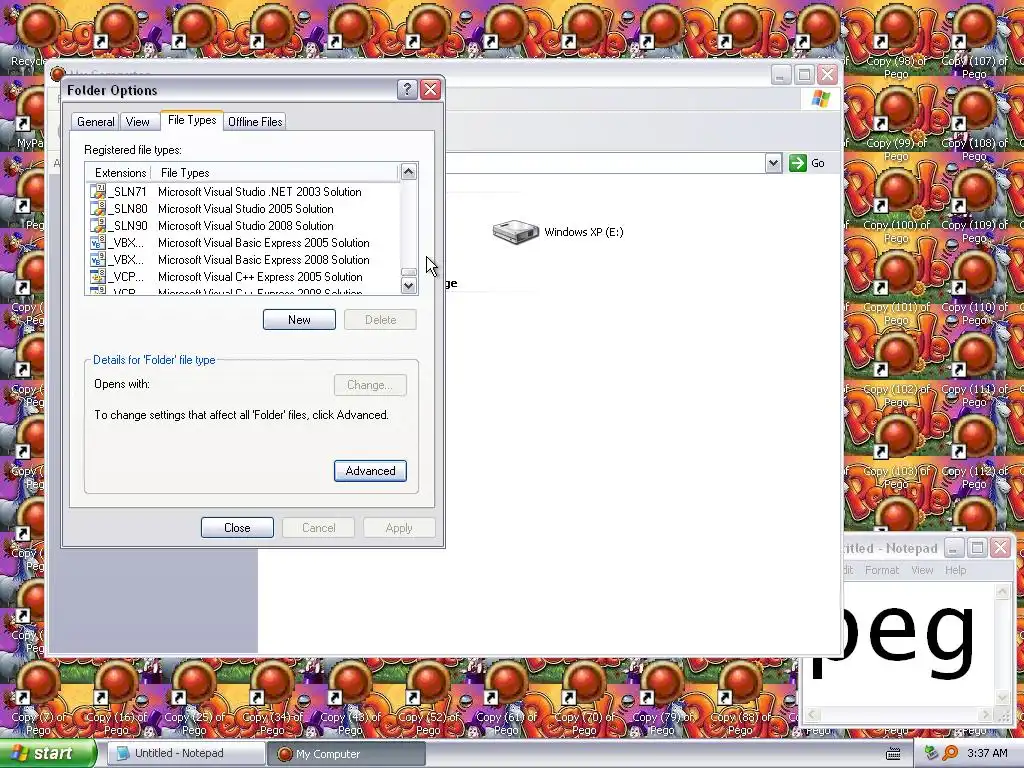Viewport: 1024px width, 768px height.
Task: Click the Safely Remove Hardware tray icon
Action: 931,753
